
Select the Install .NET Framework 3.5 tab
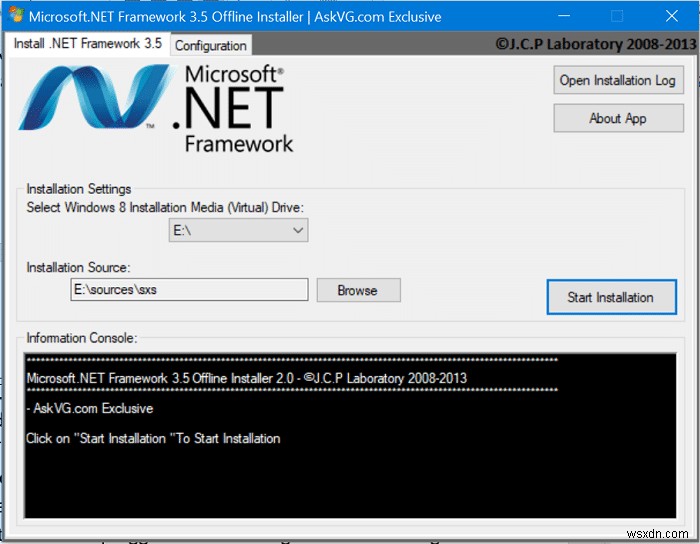click(88, 44)
